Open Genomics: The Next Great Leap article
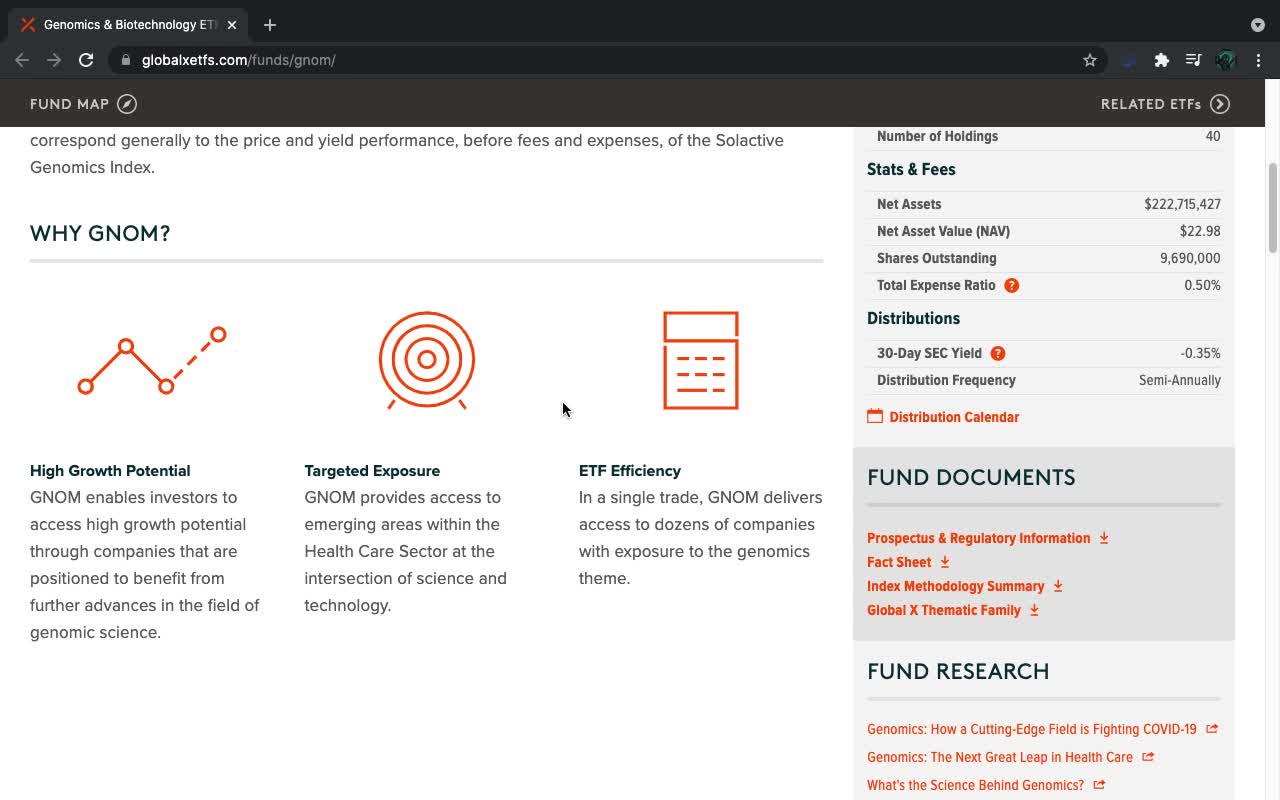 [1000, 757]
